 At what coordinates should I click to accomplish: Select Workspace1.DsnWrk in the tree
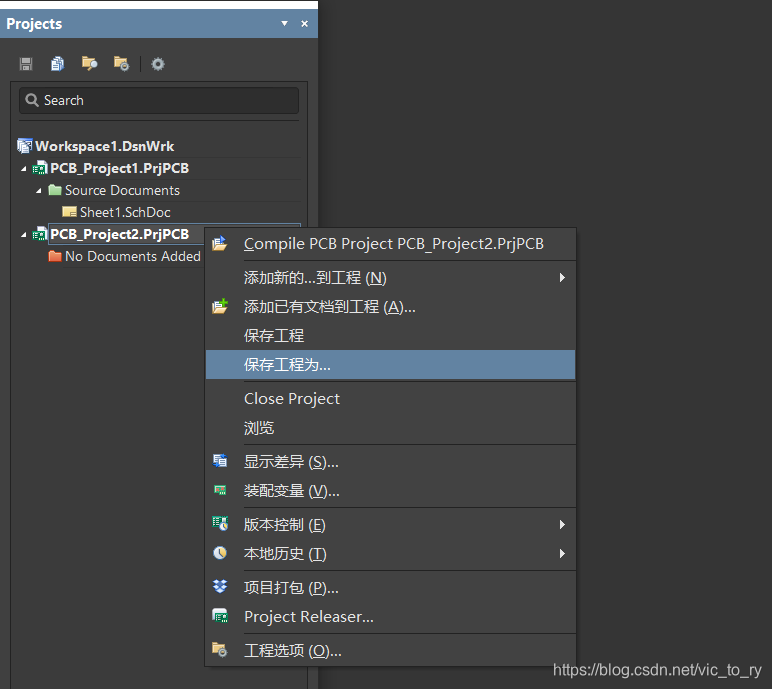[104, 146]
